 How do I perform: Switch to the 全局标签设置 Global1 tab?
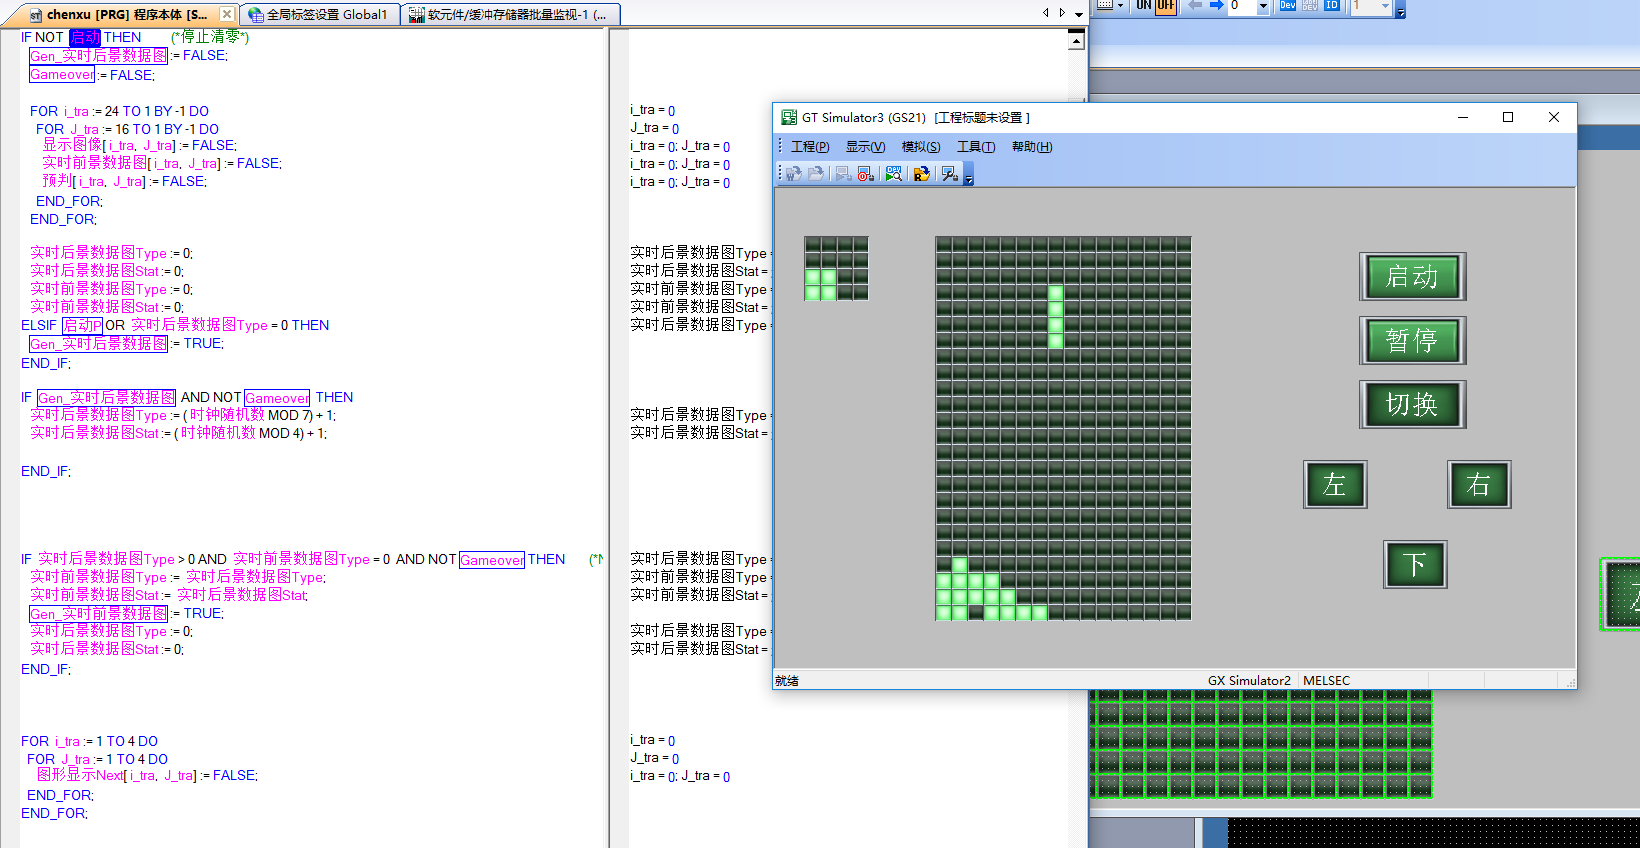319,15
